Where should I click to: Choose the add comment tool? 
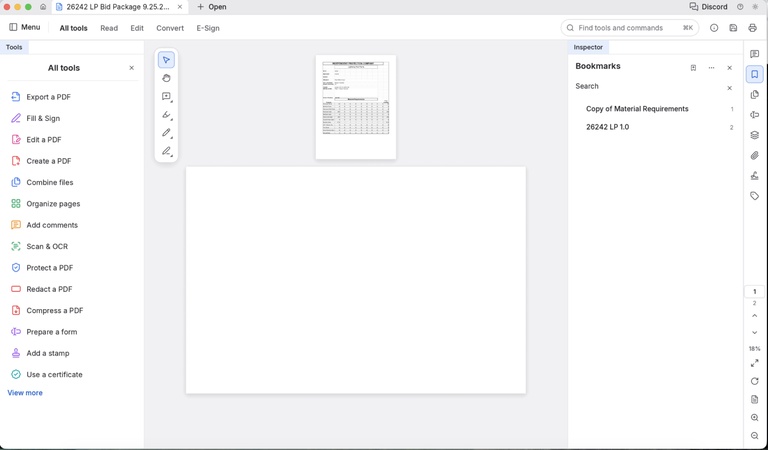tap(166, 96)
